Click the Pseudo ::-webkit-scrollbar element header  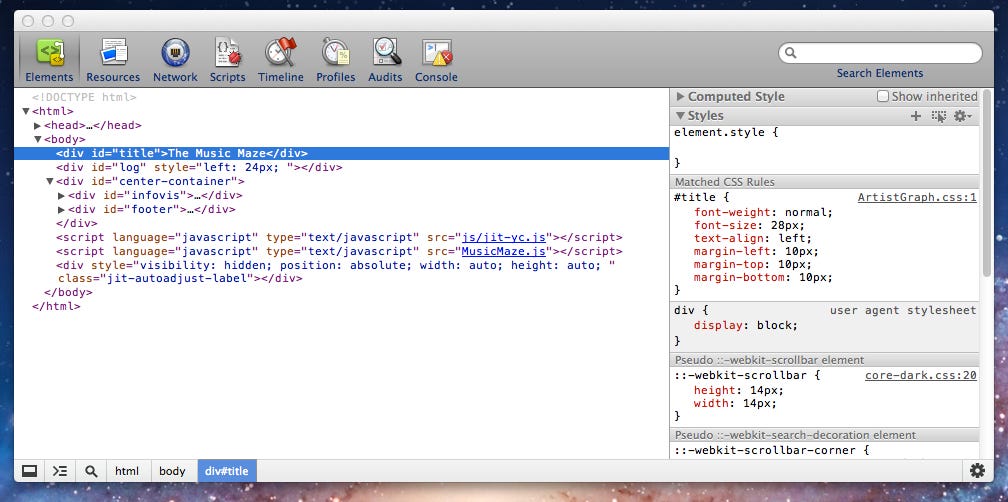[825, 360]
